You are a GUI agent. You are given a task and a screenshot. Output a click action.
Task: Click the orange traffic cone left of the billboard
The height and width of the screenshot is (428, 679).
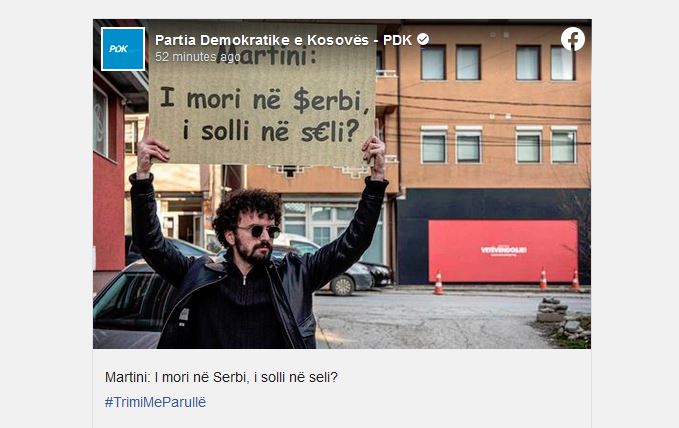pos(438,283)
